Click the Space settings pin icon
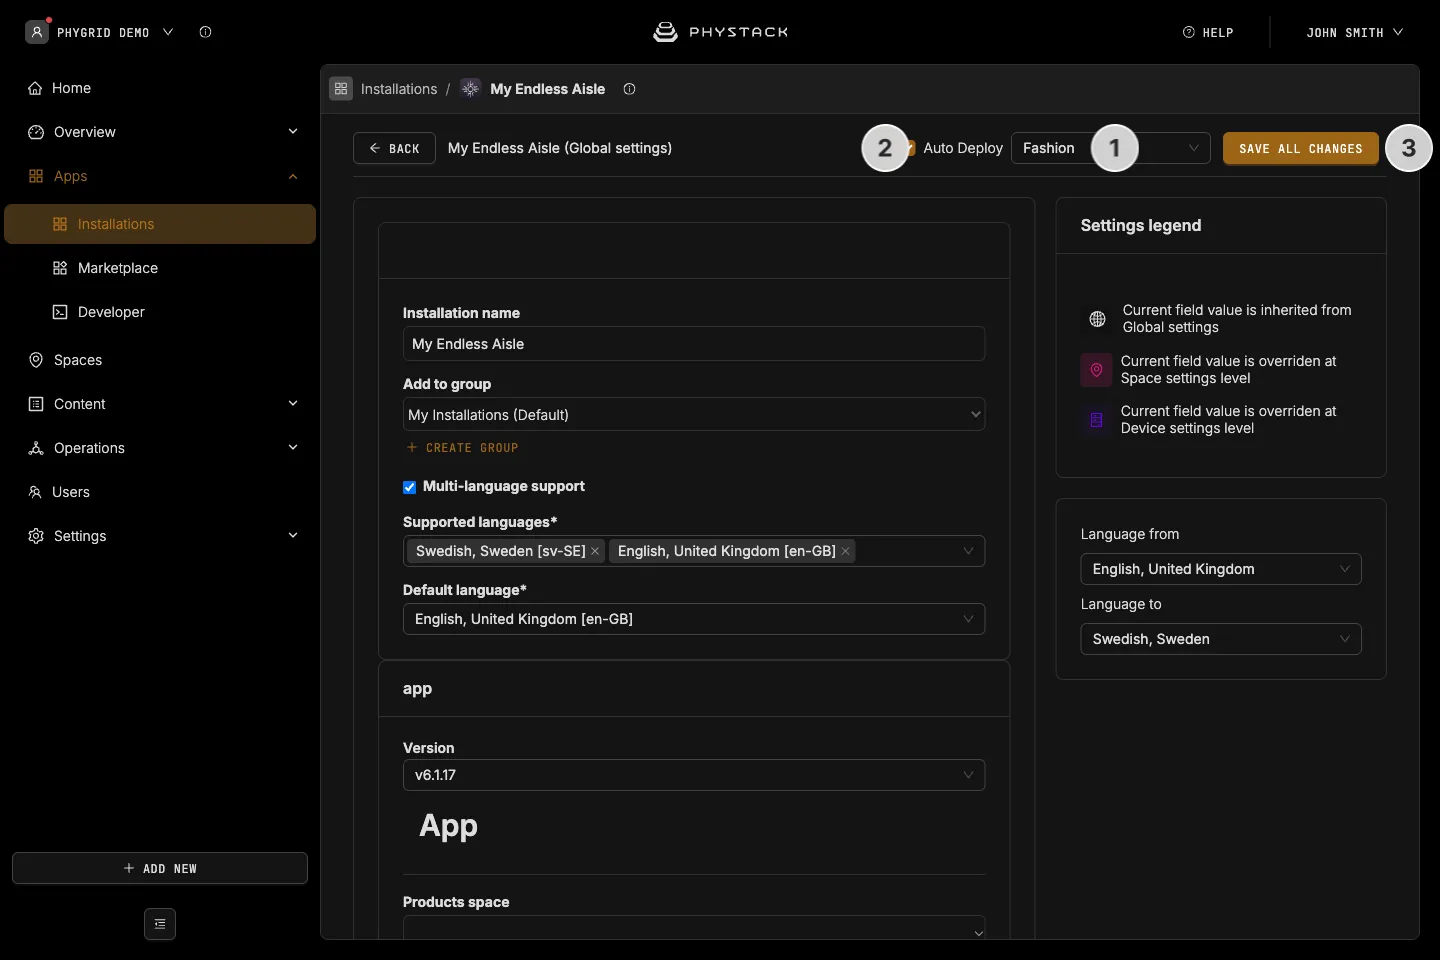This screenshot has width=1440, height=960. coord(1096,370)
